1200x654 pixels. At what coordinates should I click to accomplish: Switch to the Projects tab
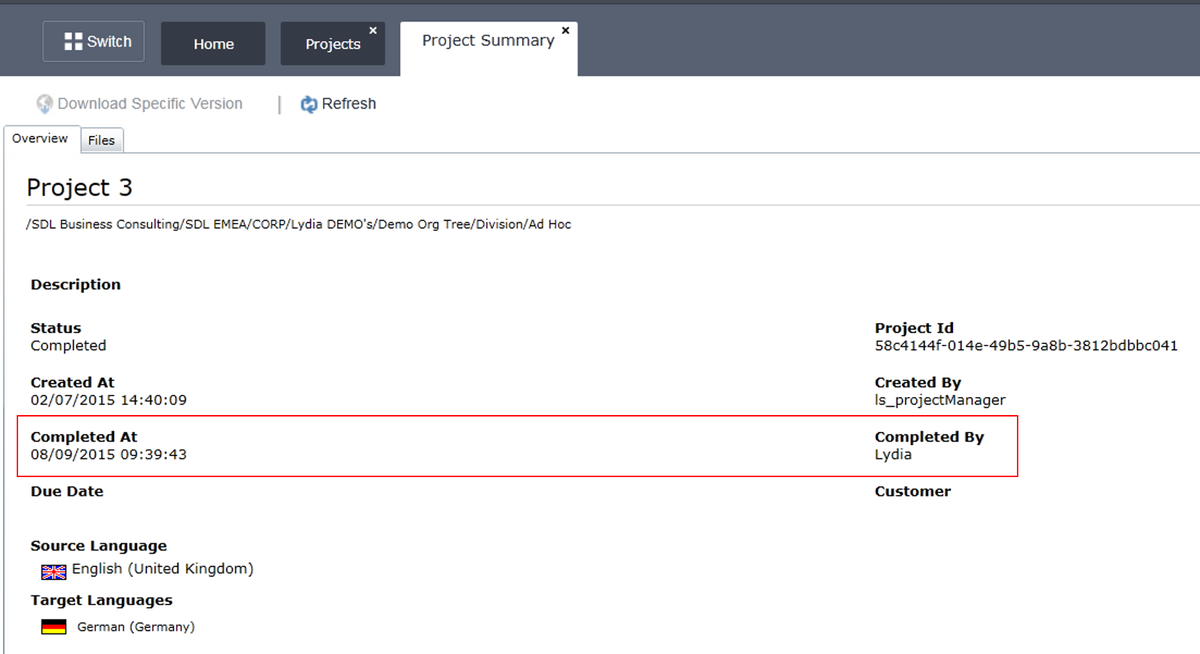333,44
